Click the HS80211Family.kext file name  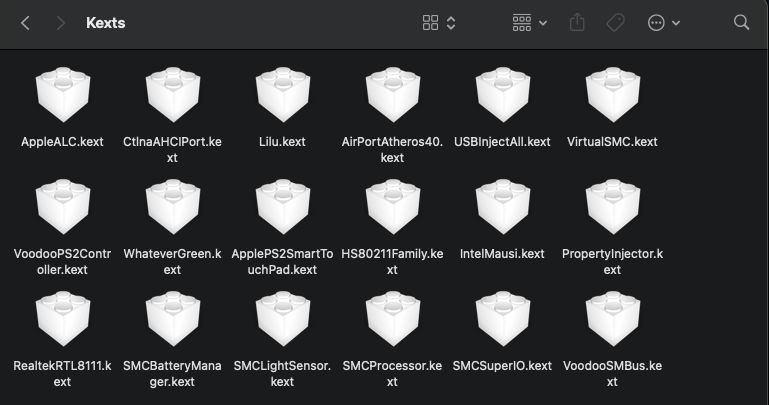[392, 262]
